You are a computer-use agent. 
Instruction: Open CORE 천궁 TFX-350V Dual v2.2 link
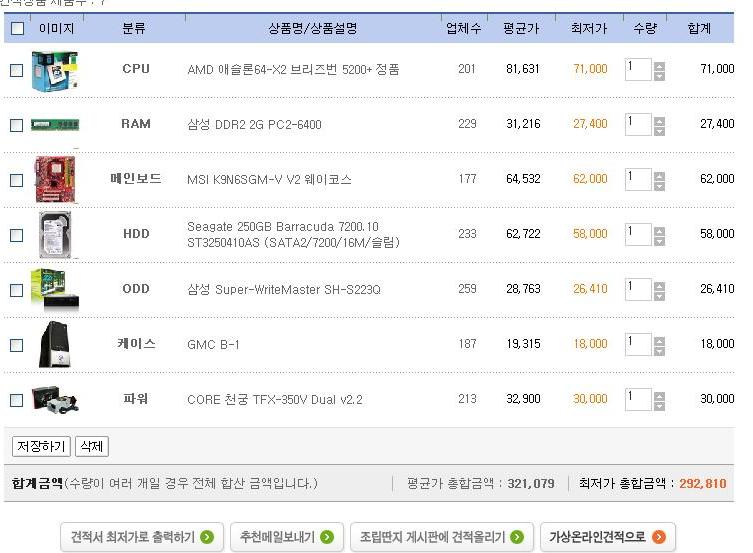click(275, 399)
